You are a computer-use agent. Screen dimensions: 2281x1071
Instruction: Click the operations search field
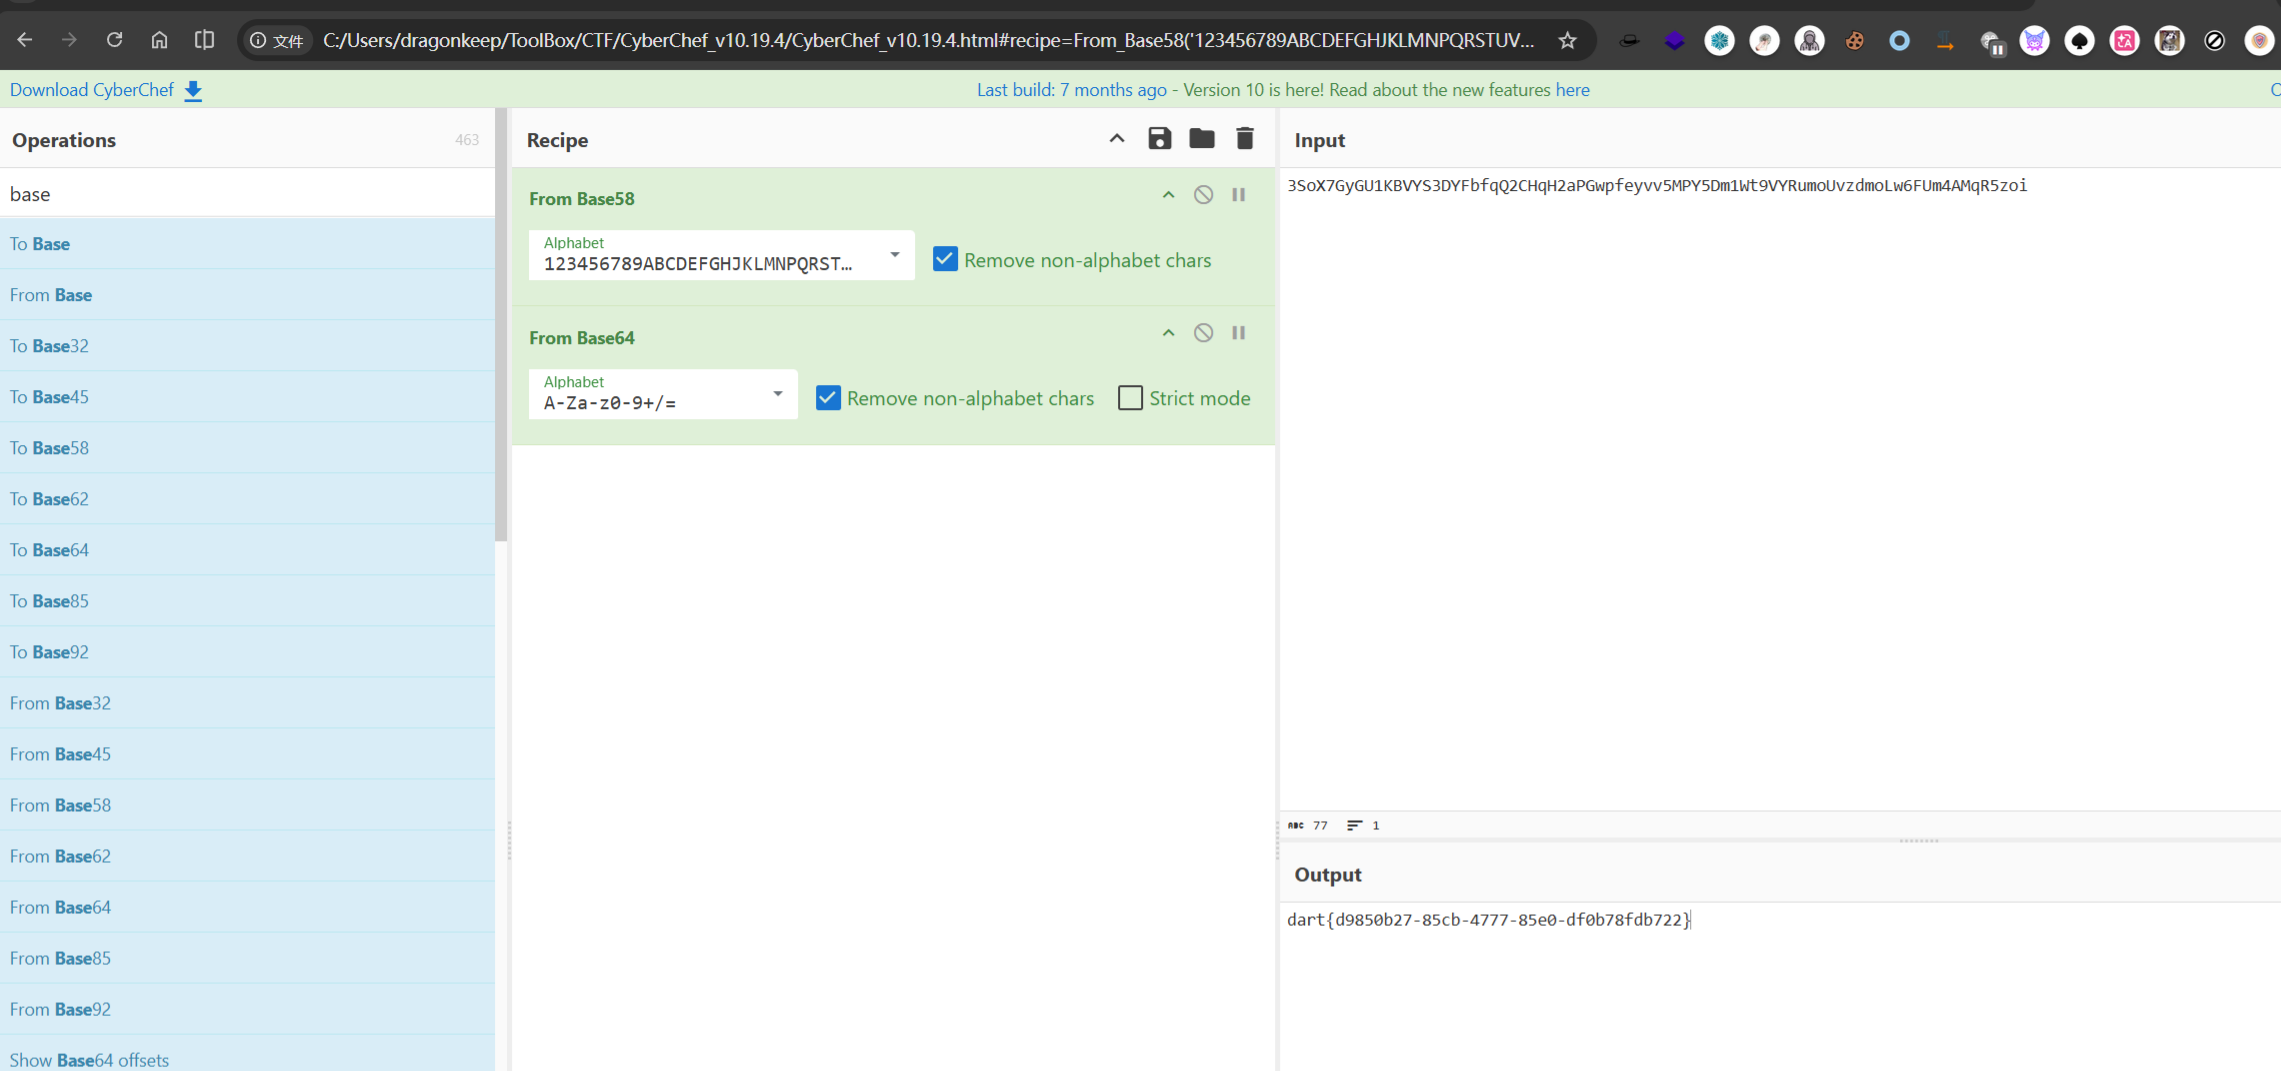pos(247,194)
